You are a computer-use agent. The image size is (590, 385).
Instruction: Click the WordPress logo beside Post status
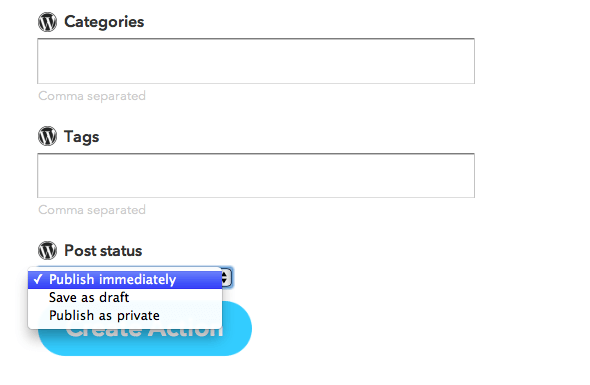(47, 250)
